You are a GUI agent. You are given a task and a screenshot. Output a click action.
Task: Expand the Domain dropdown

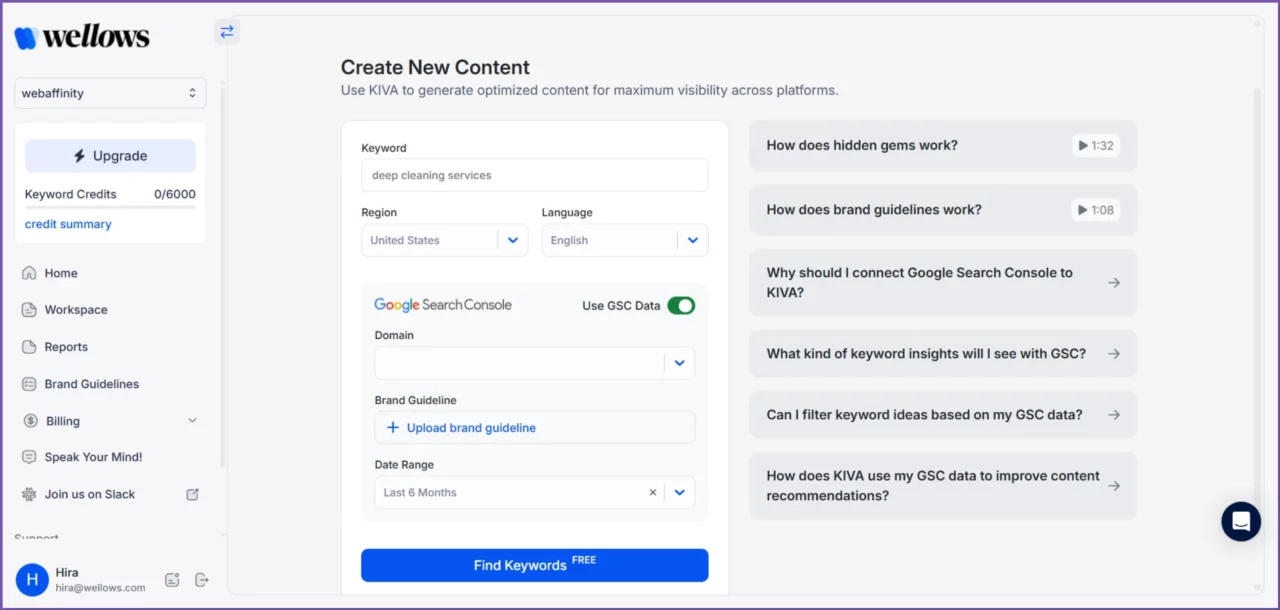coord(680,363)
